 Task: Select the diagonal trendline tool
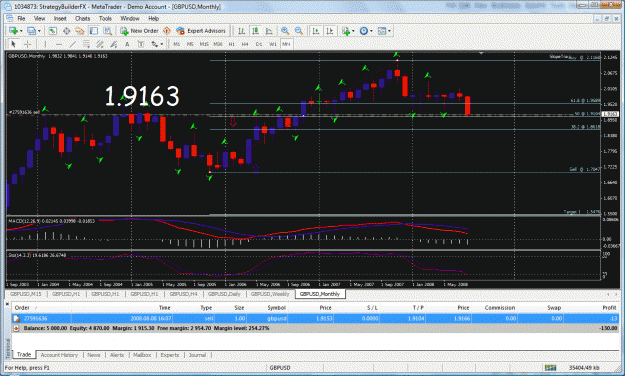(x=73, y=44)
